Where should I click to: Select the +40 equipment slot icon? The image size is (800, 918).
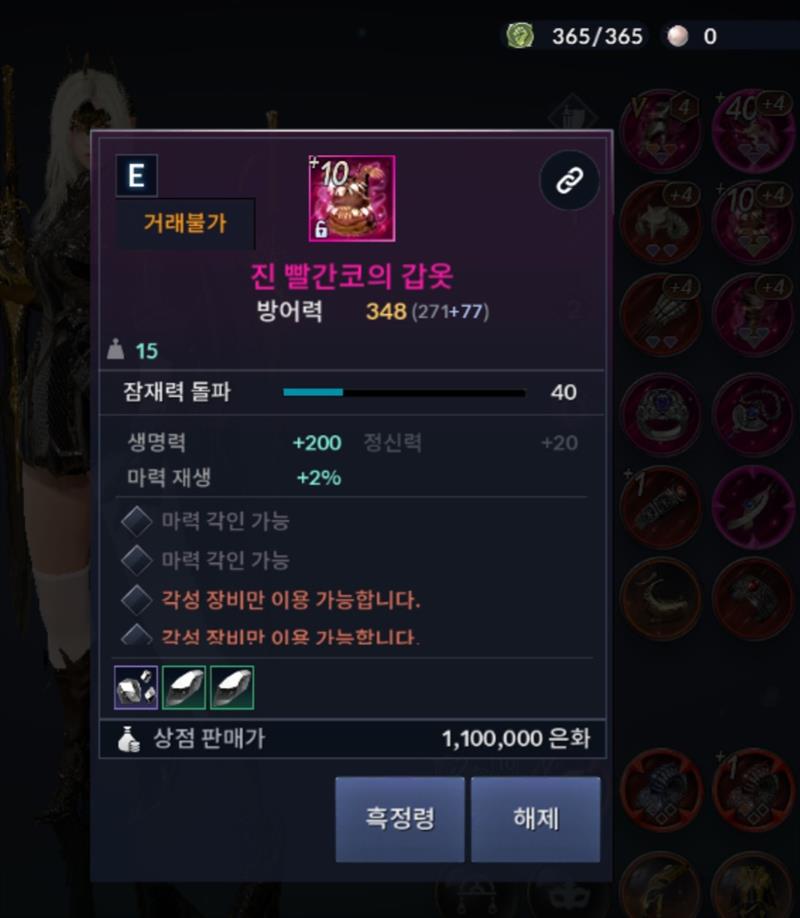[x=753, y=130]
